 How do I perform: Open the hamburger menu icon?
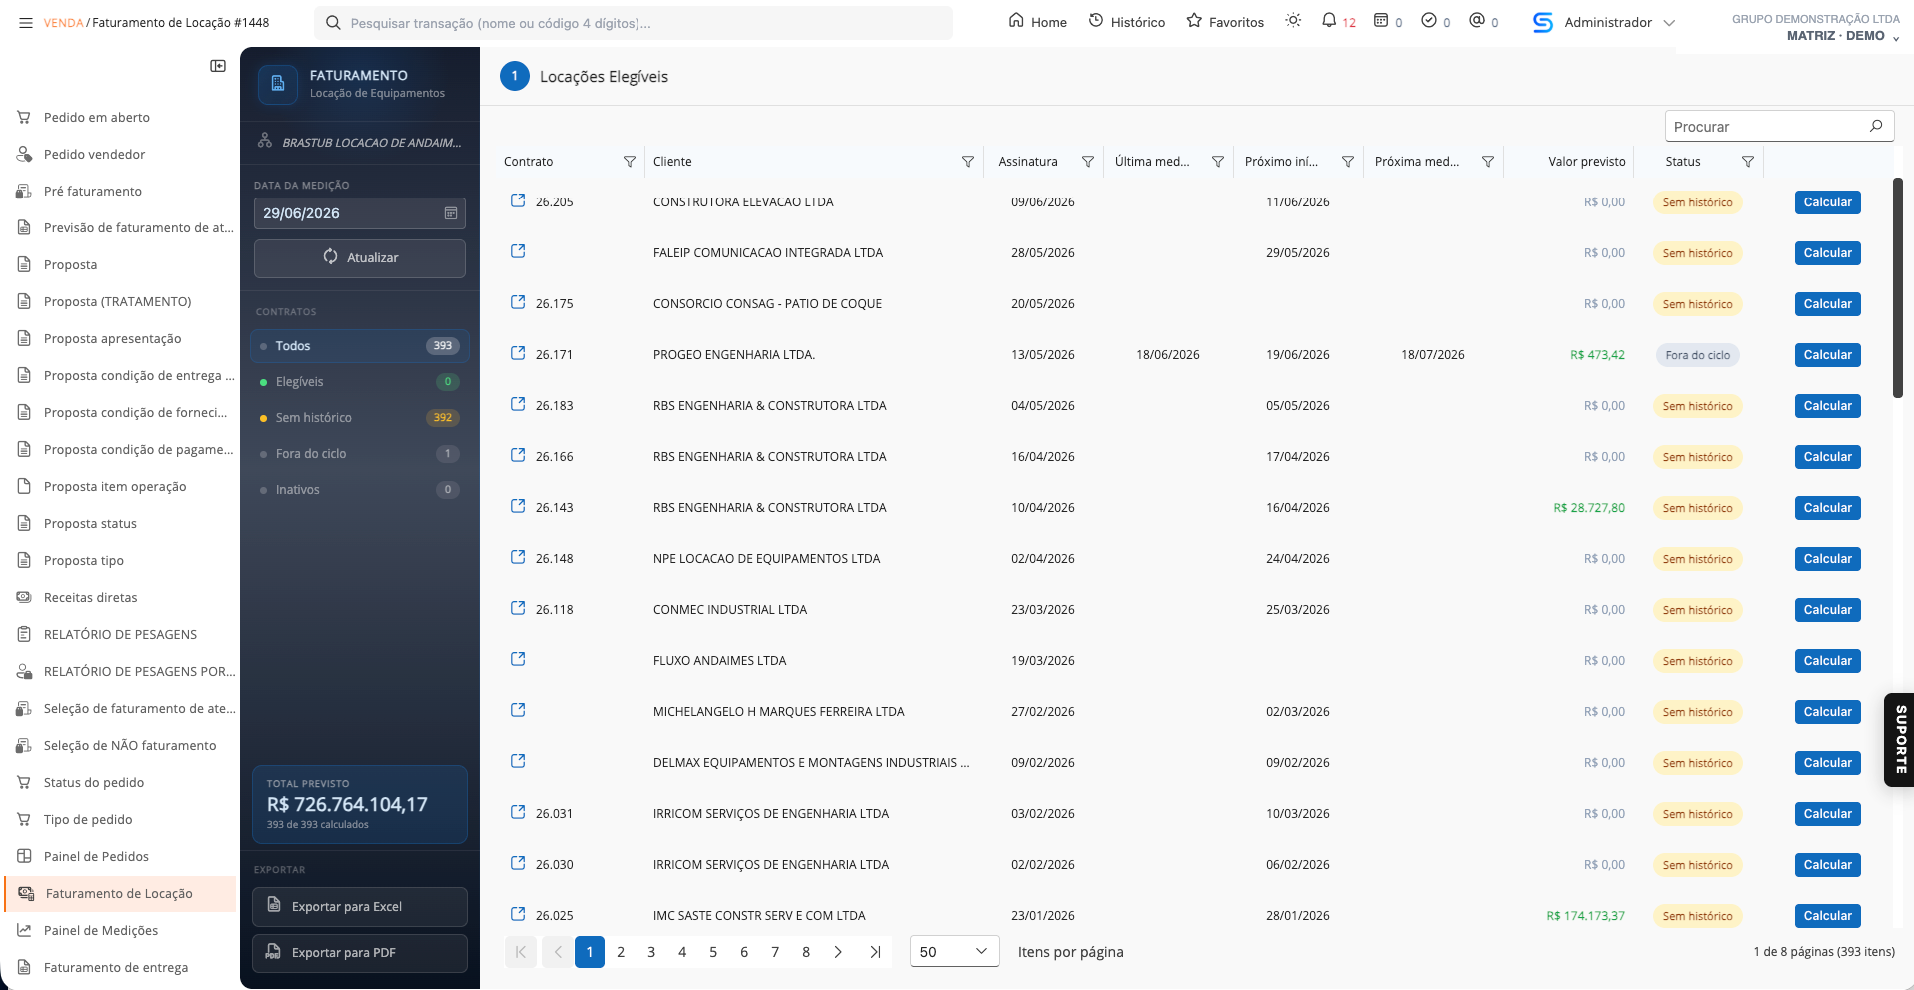pyautogui.click(x=25, y=22)
